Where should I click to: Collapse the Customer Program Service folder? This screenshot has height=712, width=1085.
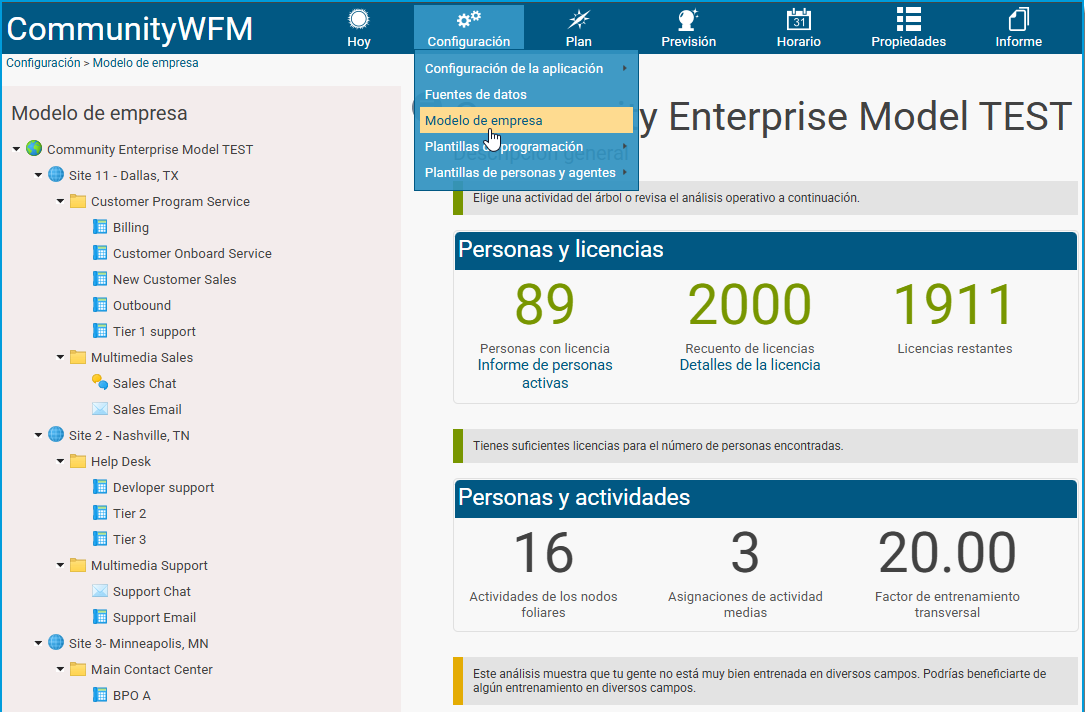click(60, 201)
